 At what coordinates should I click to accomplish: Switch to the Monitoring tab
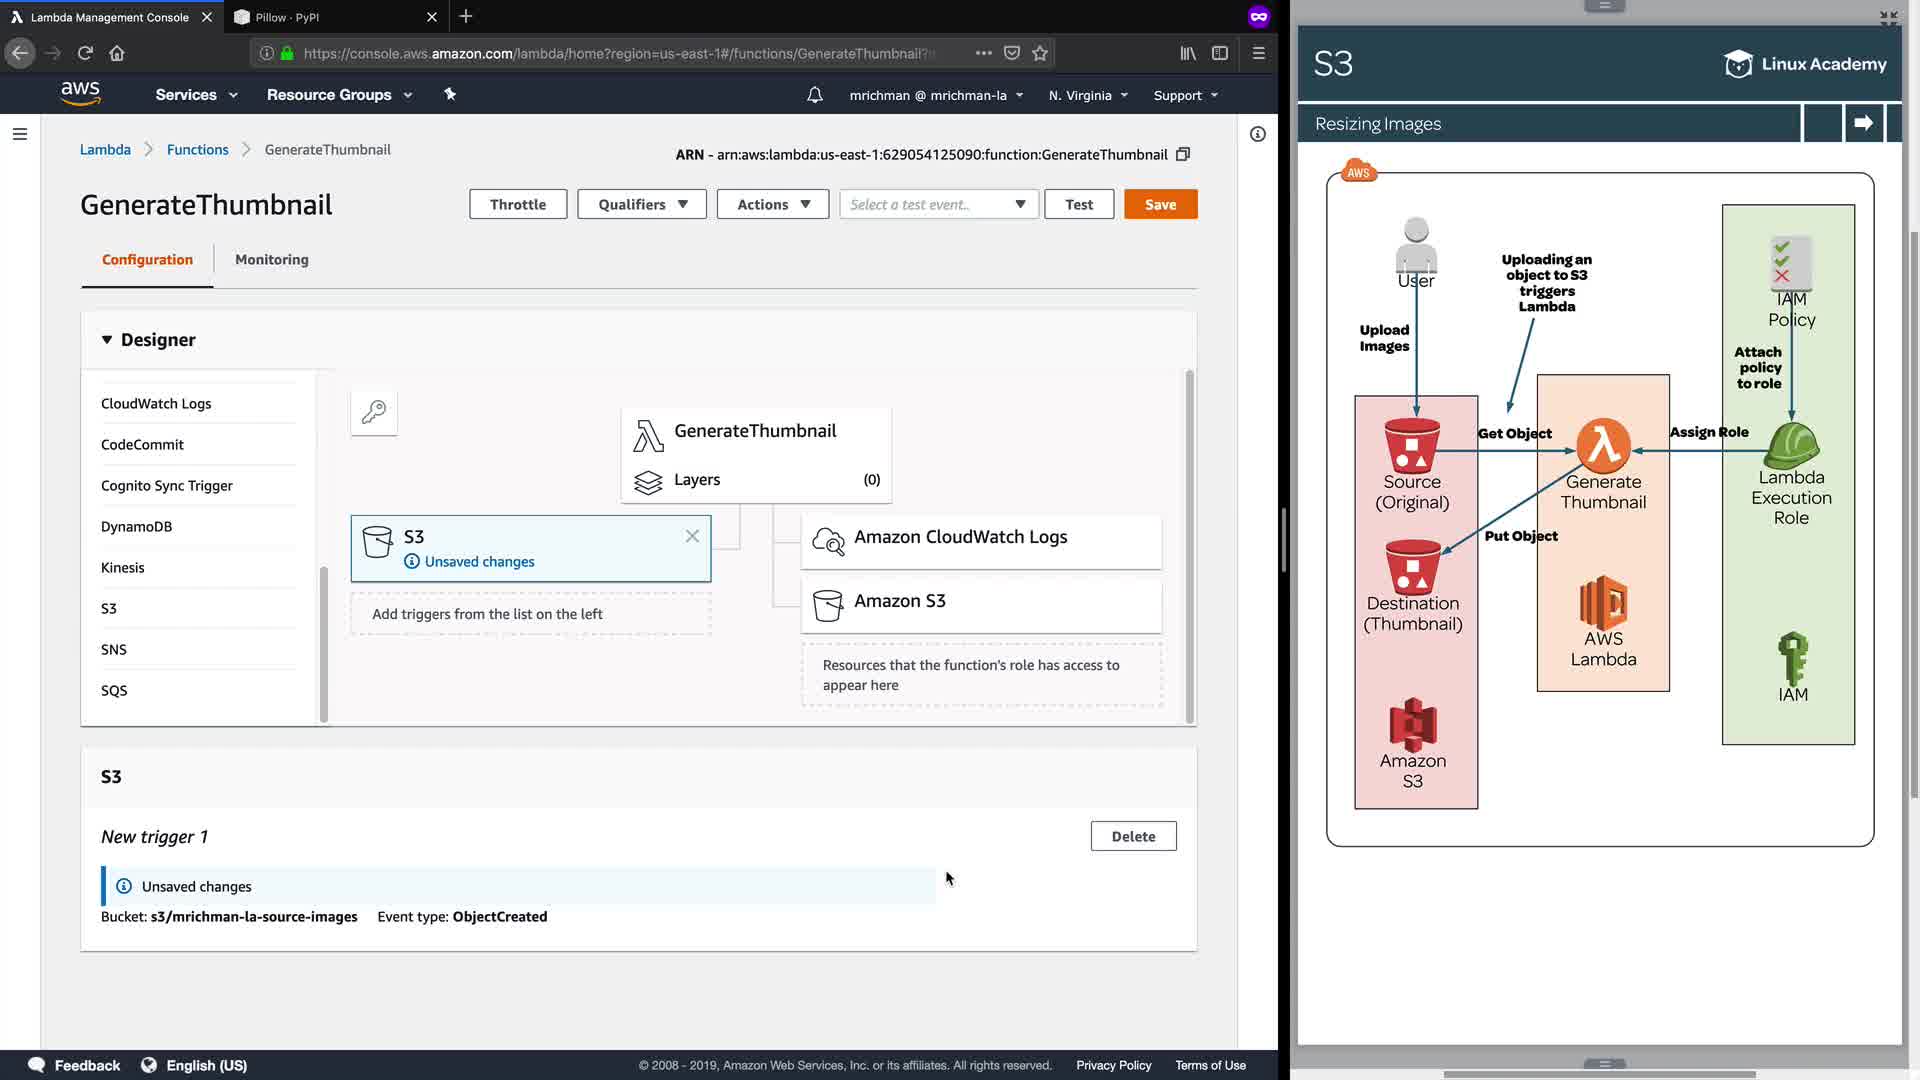[272, 259]
